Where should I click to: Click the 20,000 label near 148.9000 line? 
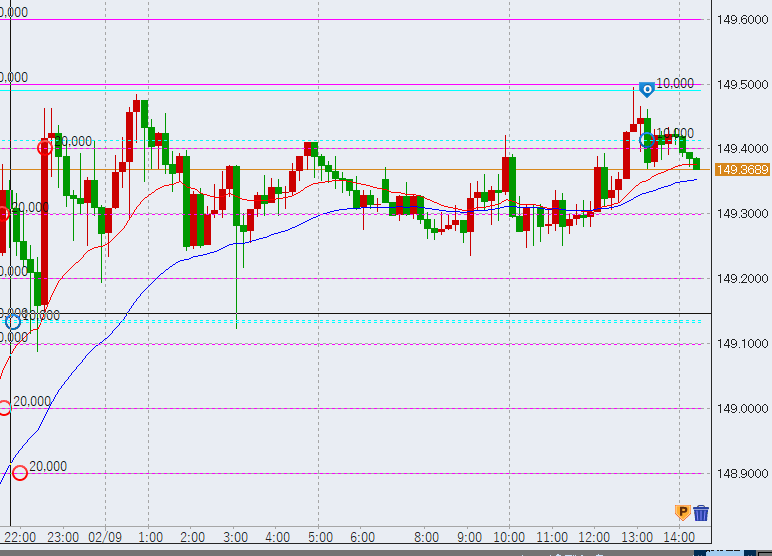(x=48, y=466)
